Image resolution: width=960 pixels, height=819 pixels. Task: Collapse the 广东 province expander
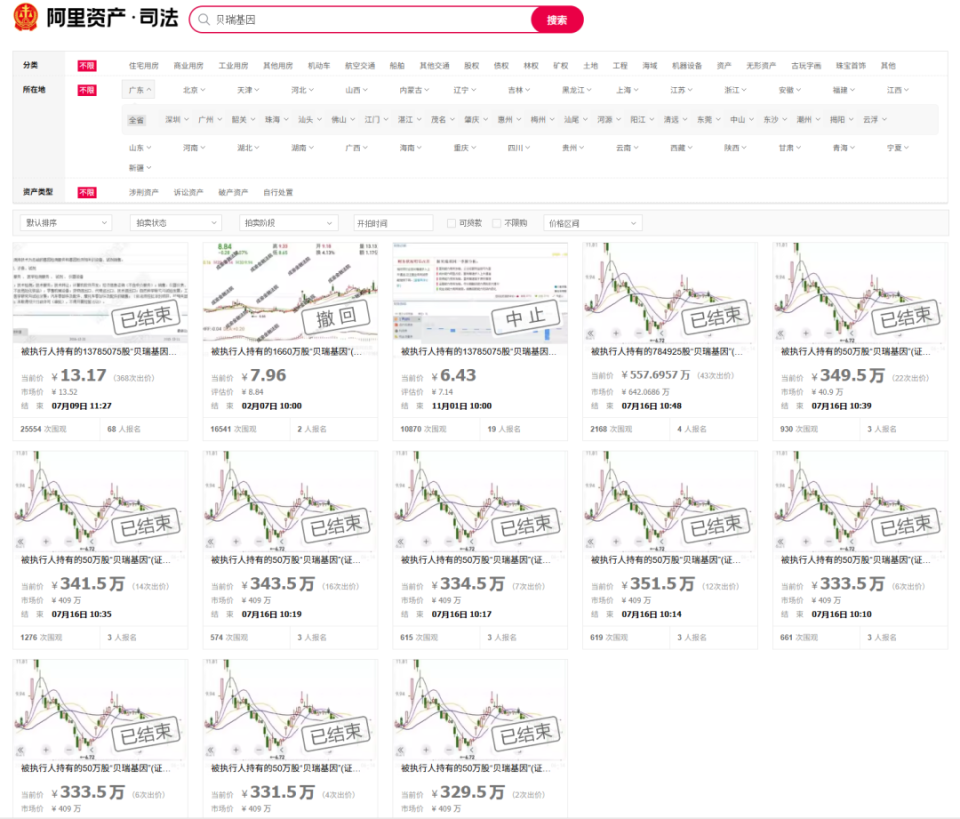(139, 90)
